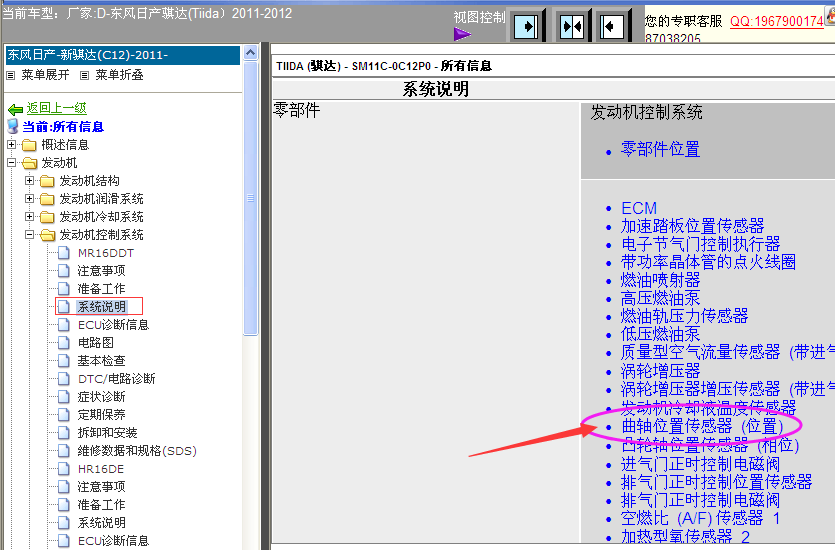Click the green back arrow icon
Image resolution: width=835 pixels, height=550 pixels.
pos(15,110)
